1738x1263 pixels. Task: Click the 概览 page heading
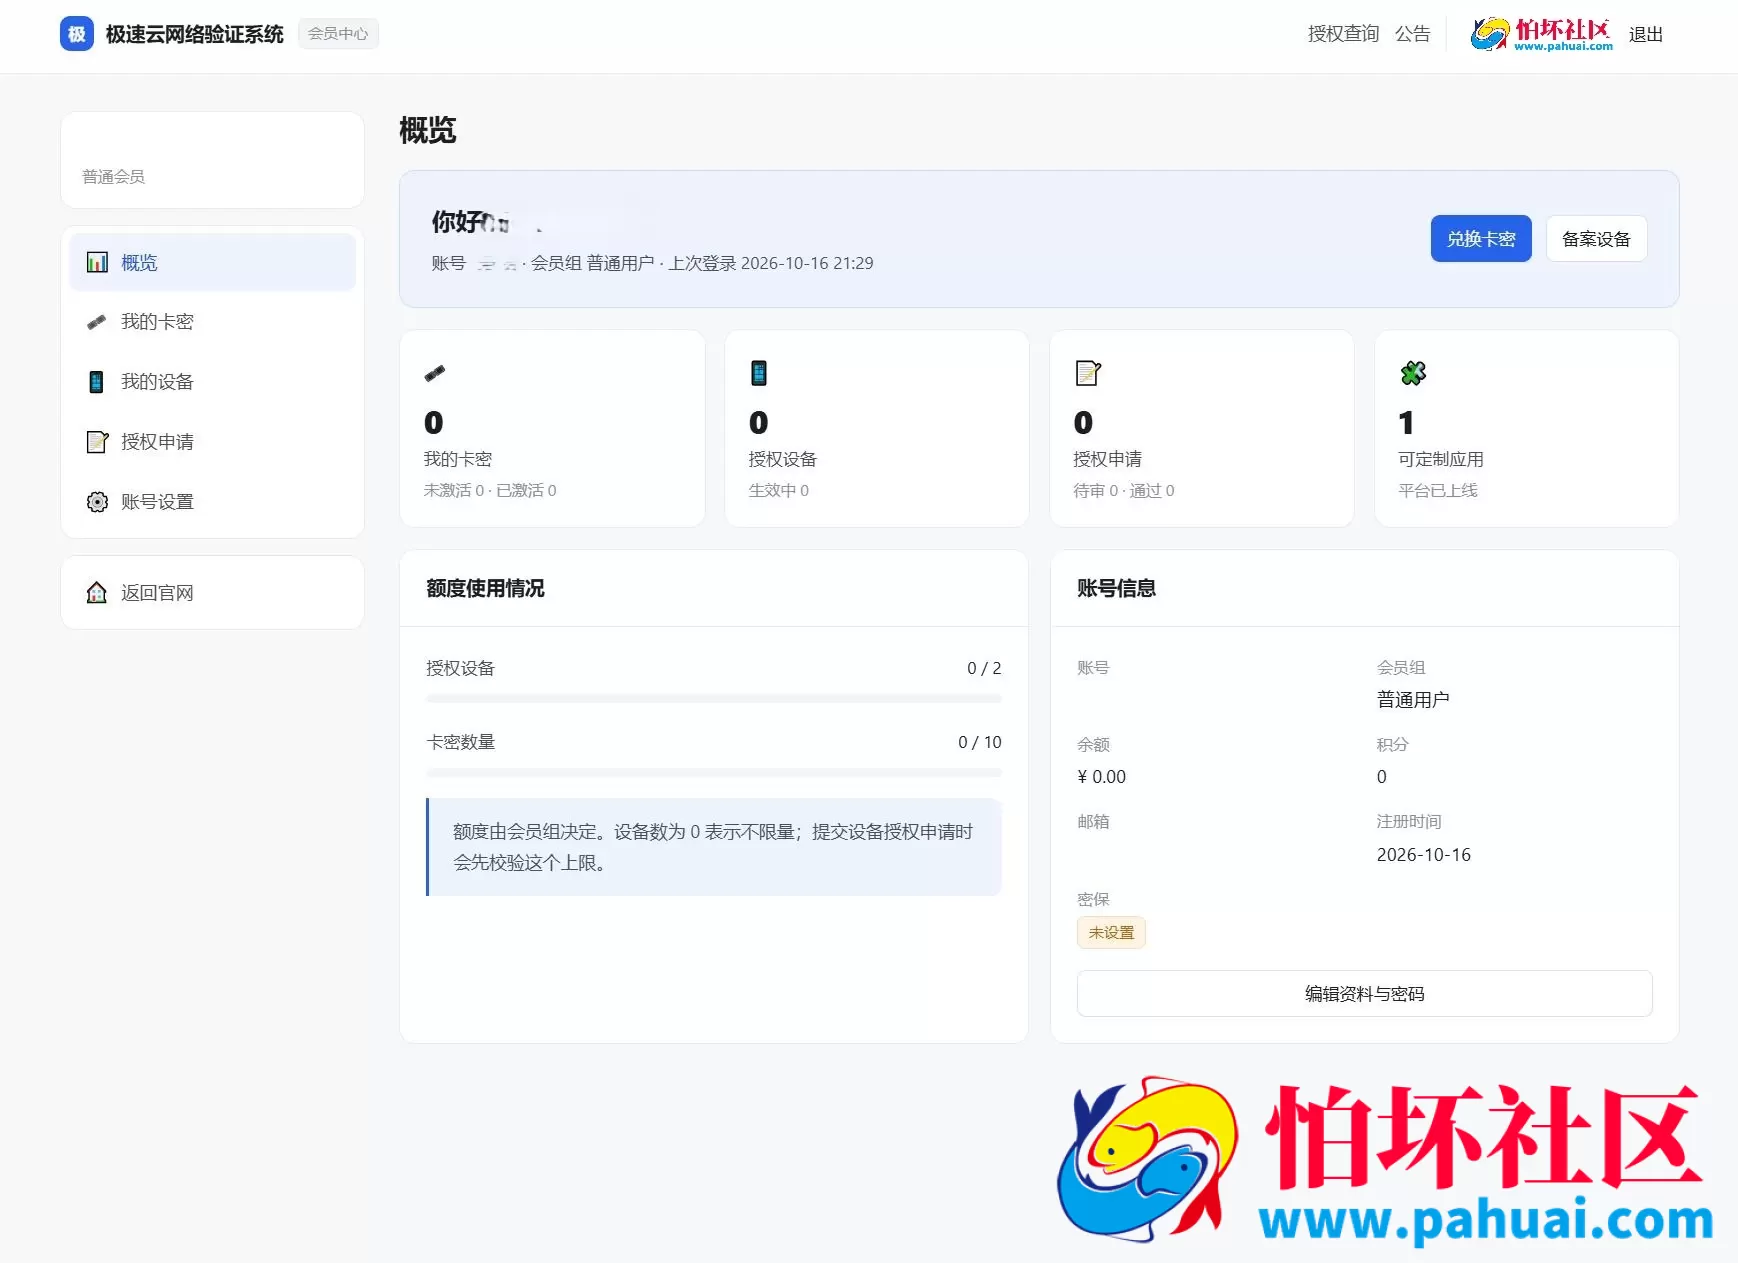pyautogui.click(x=428, y=130)
